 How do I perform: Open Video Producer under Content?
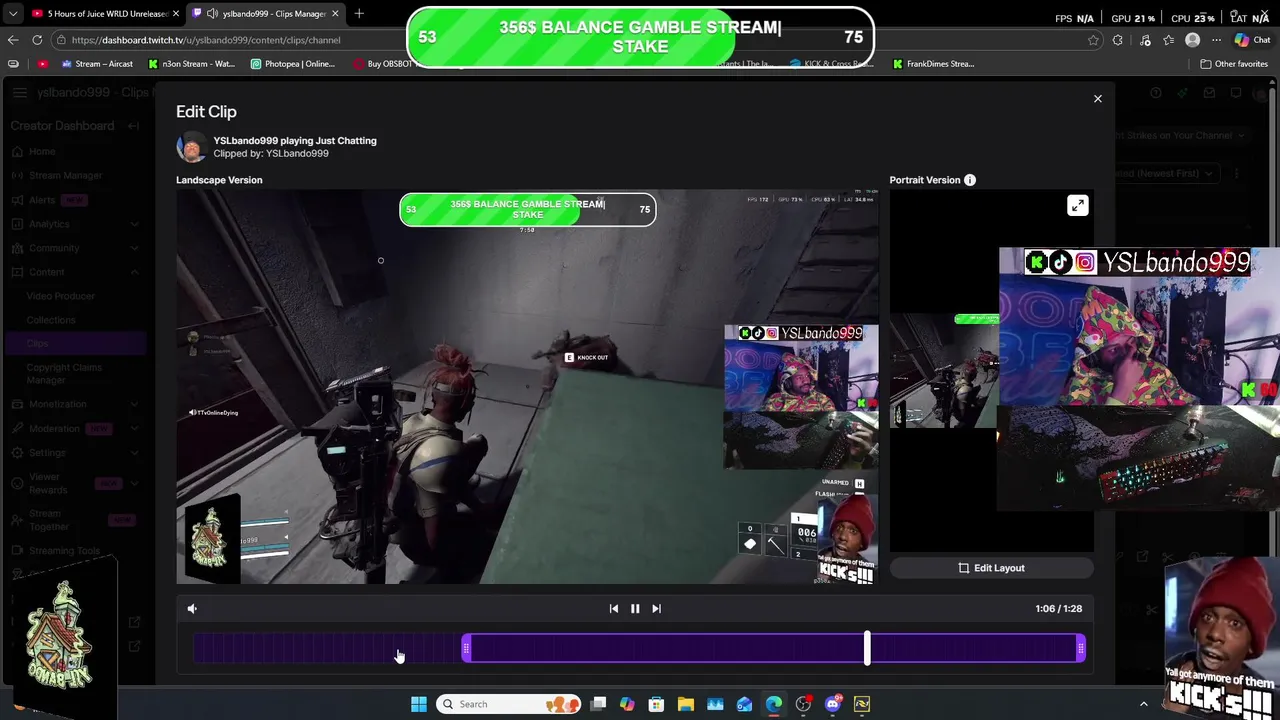pyautogui.click(x=61, y=296)
